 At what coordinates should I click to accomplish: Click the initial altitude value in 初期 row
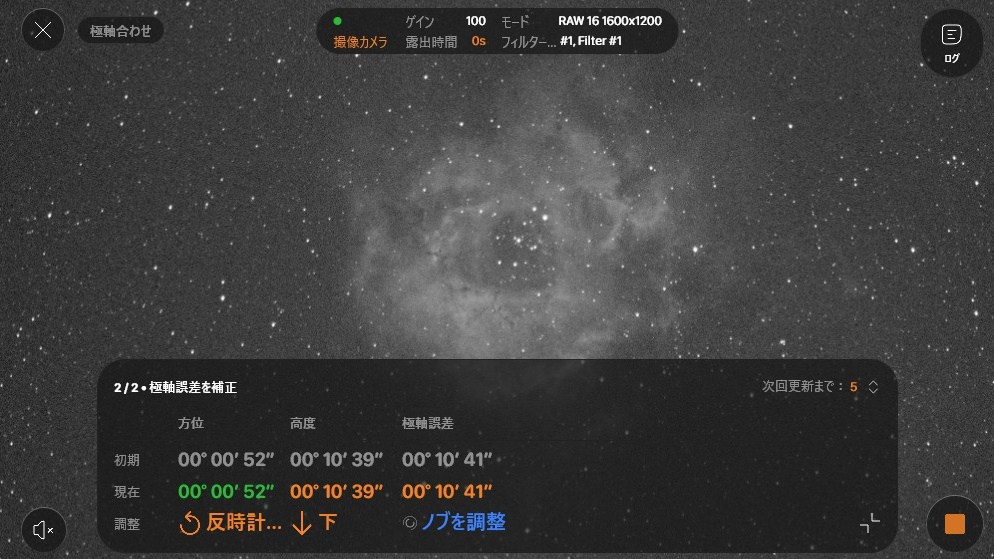(x=337, y=459)
